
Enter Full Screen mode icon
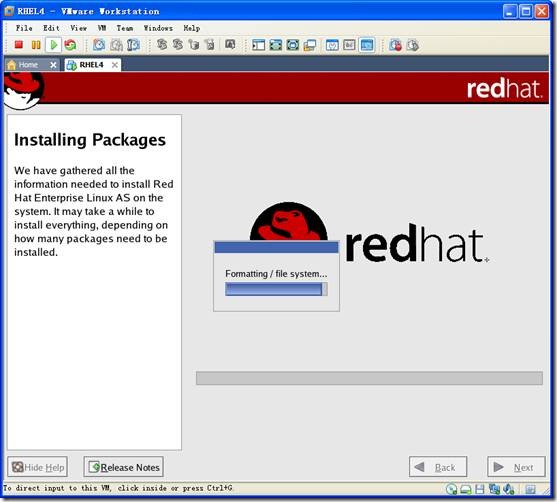tap(292, 45)
